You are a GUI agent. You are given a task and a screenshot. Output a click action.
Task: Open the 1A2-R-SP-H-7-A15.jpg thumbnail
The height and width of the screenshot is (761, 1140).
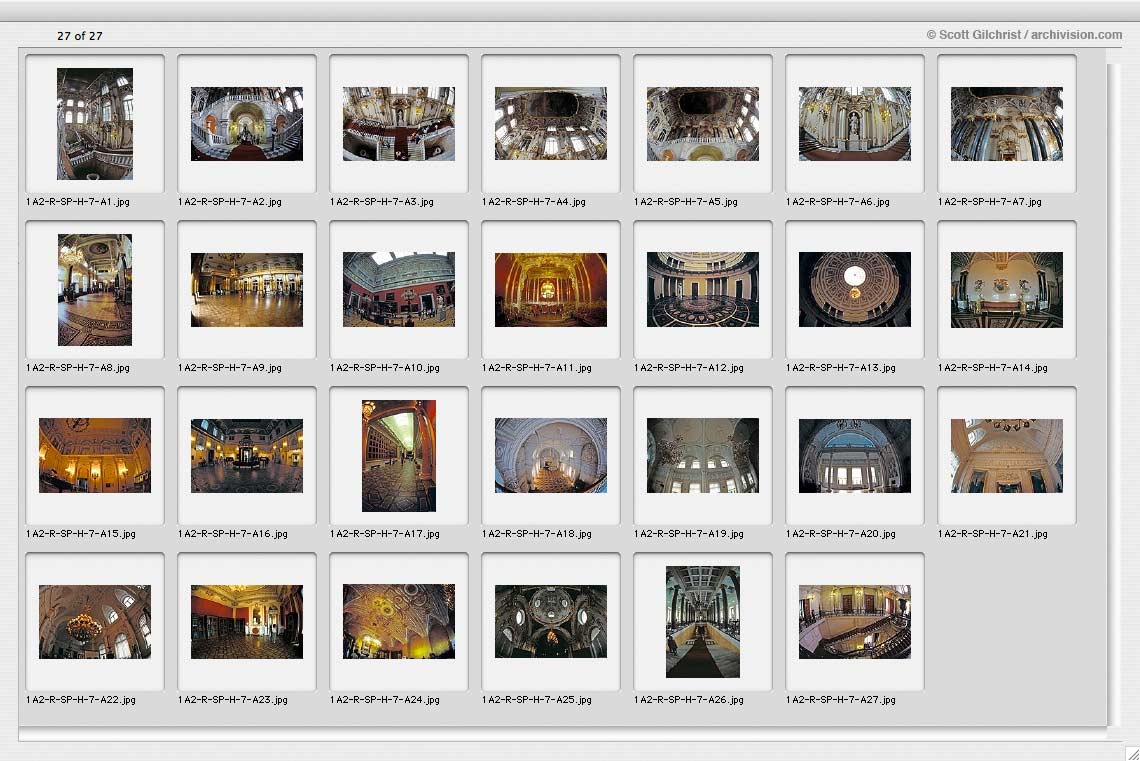tap(95, 455)
